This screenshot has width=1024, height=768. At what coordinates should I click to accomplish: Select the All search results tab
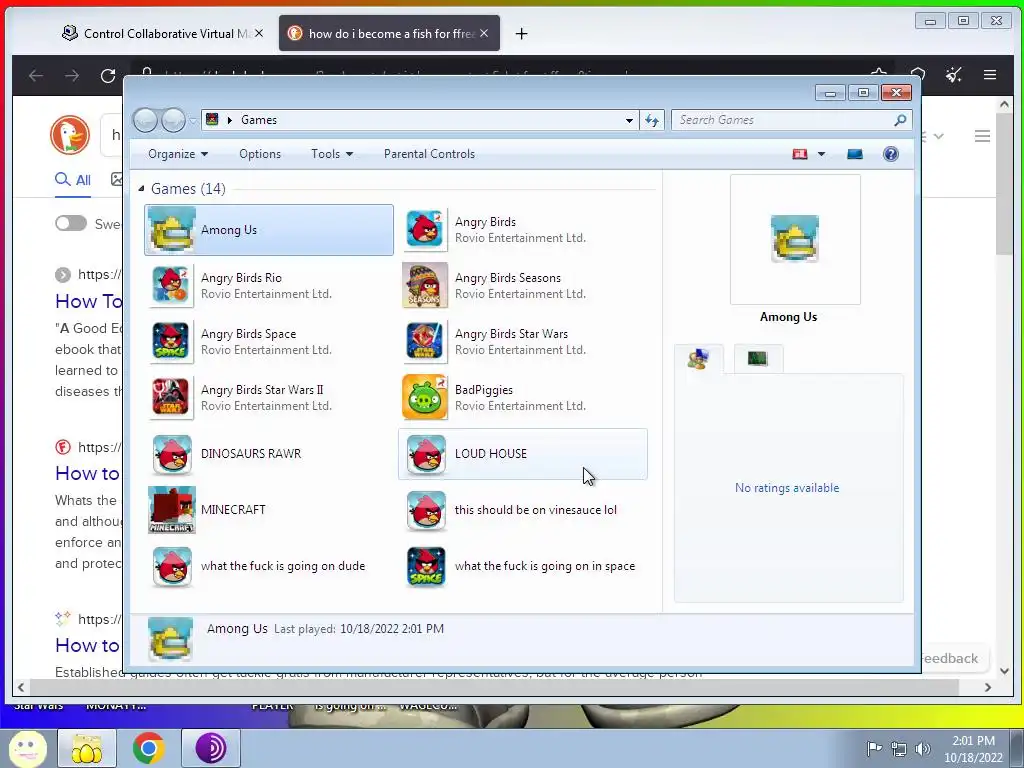point(73,180)
